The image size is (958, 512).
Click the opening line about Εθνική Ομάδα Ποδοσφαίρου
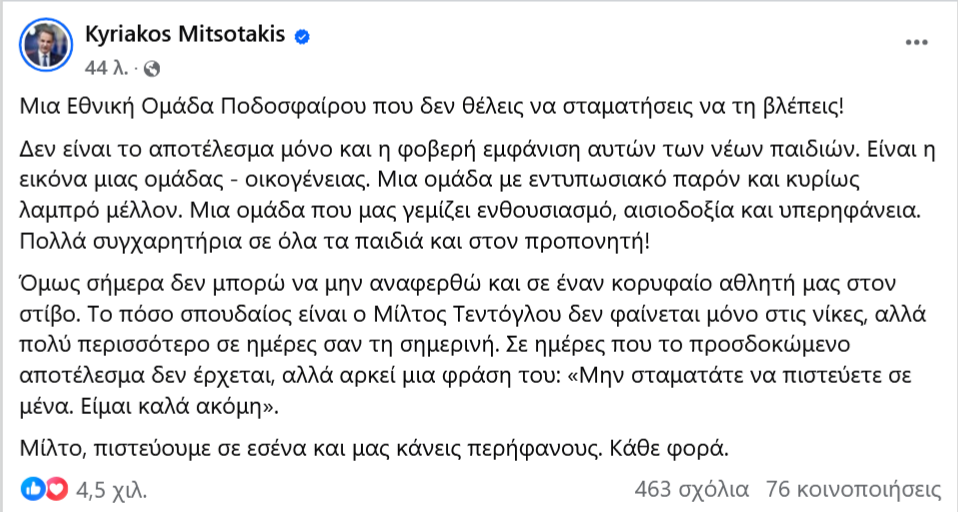[x=431, y=106]
